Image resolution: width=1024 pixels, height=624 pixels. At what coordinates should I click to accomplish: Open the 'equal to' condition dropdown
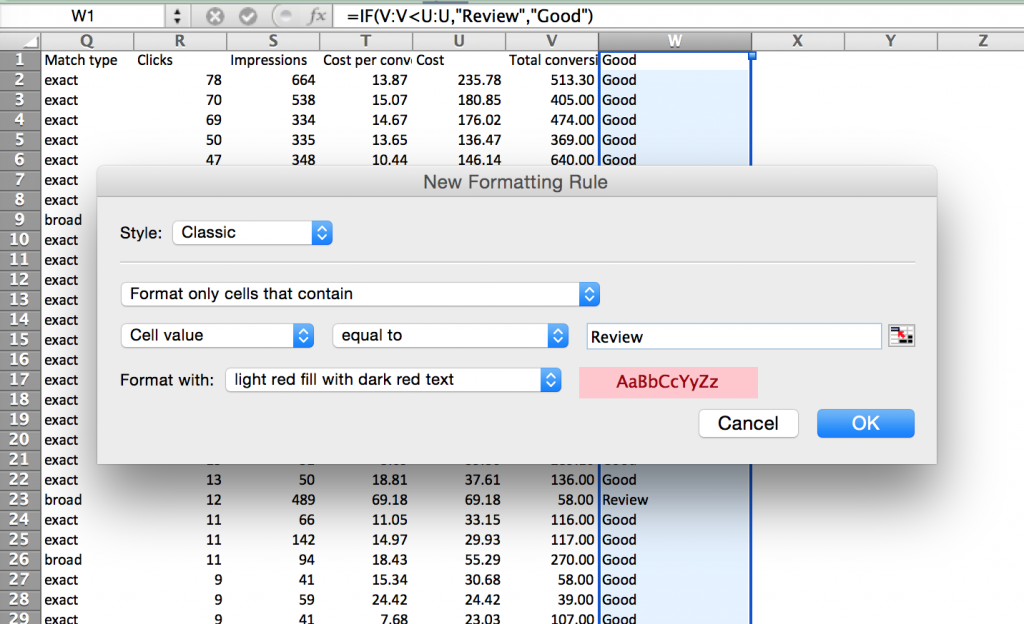coord(450,335)
